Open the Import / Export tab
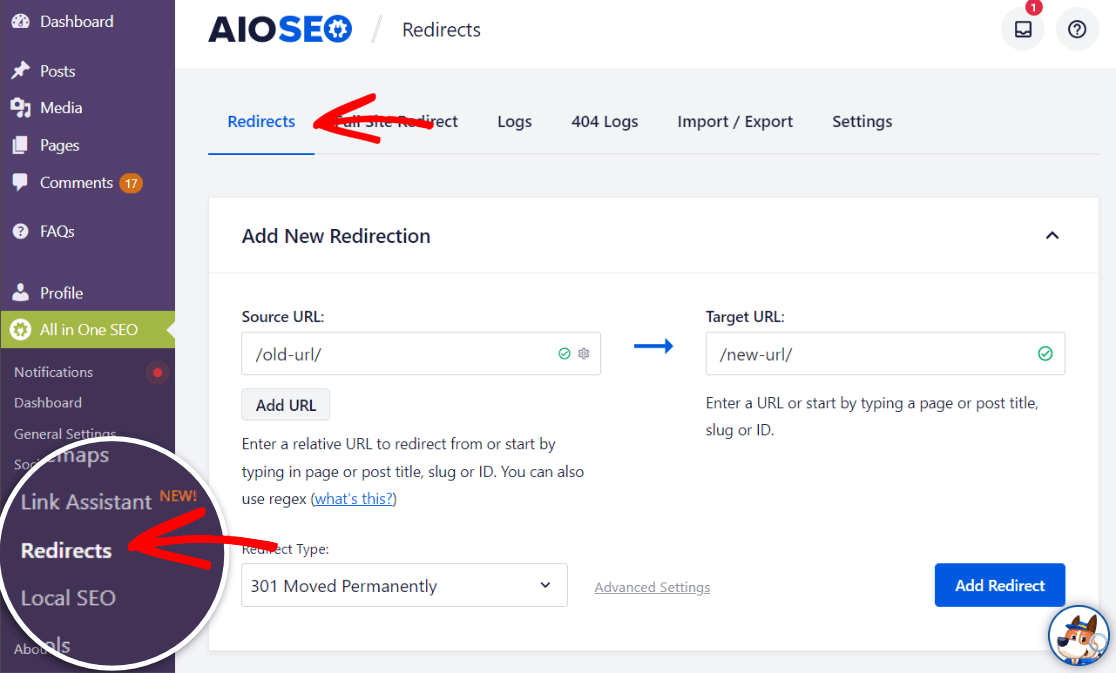1116x673 pixels. click(x=735, y=121)
